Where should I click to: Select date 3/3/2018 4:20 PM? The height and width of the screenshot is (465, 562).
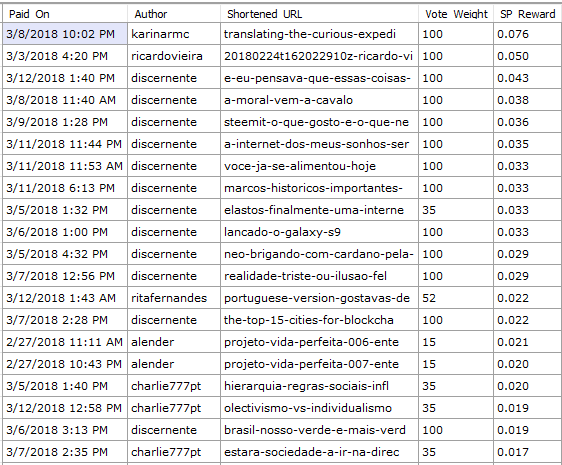[x=65, y=56]
